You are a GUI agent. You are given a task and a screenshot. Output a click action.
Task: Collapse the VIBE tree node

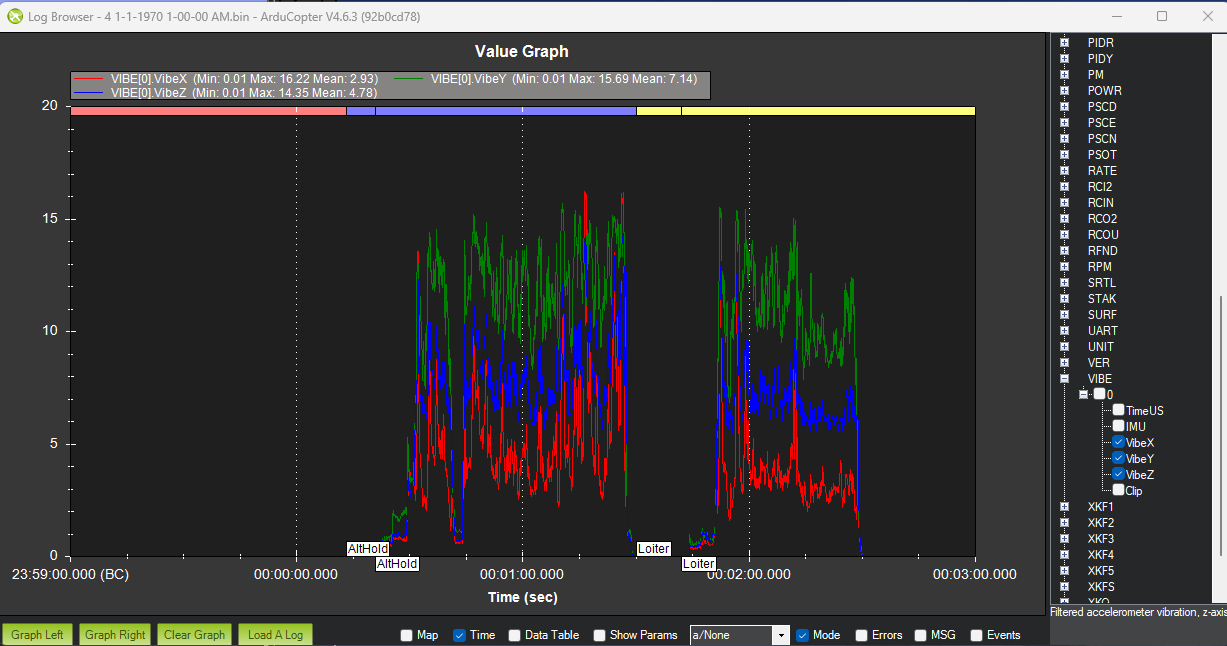point(1065,379)
